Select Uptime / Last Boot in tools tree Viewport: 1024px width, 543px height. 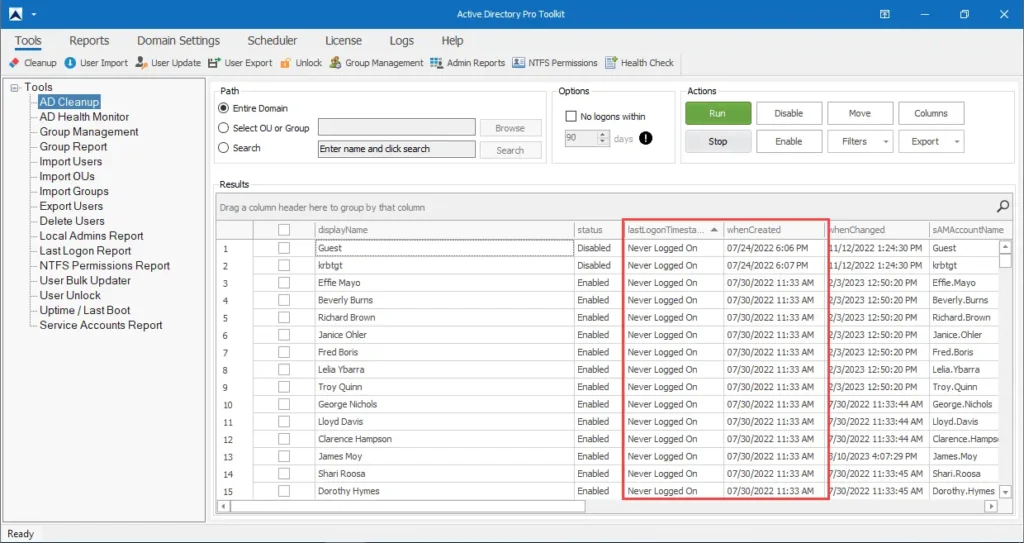click(85, 310)
